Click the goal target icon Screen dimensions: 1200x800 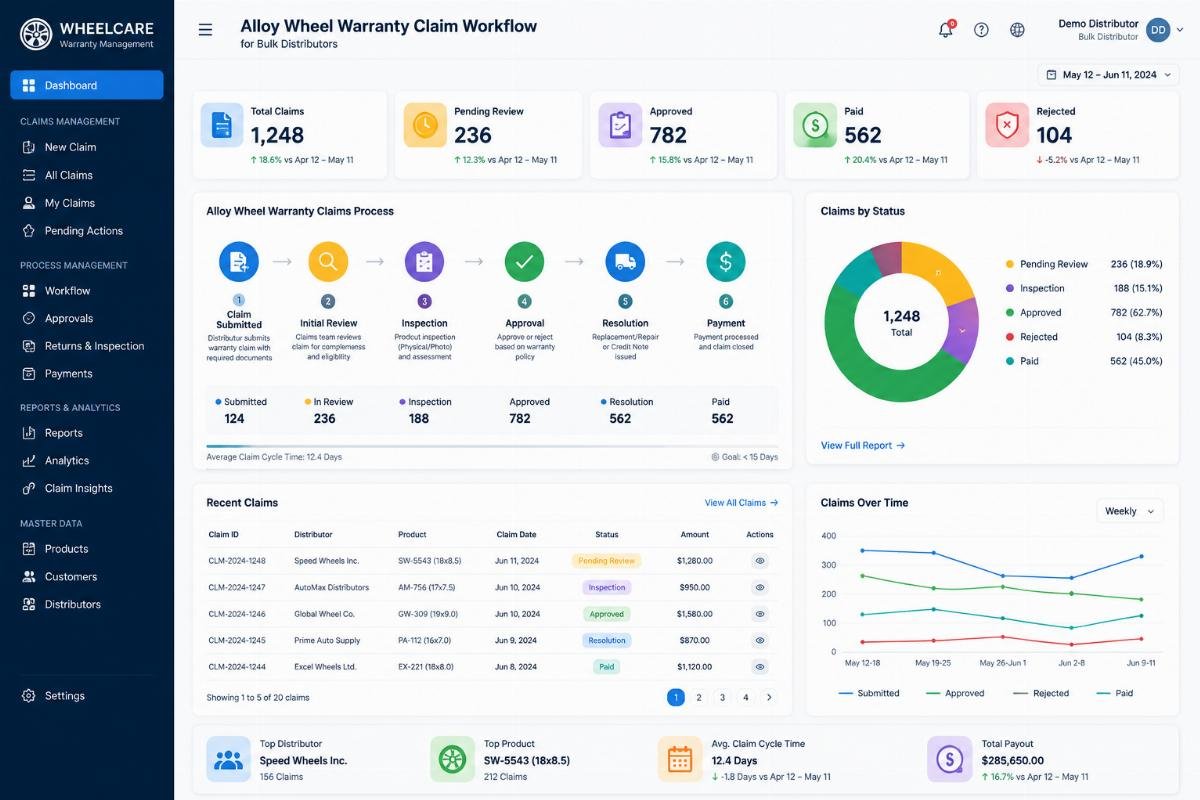pyautogui.click(x=715, y=457)
